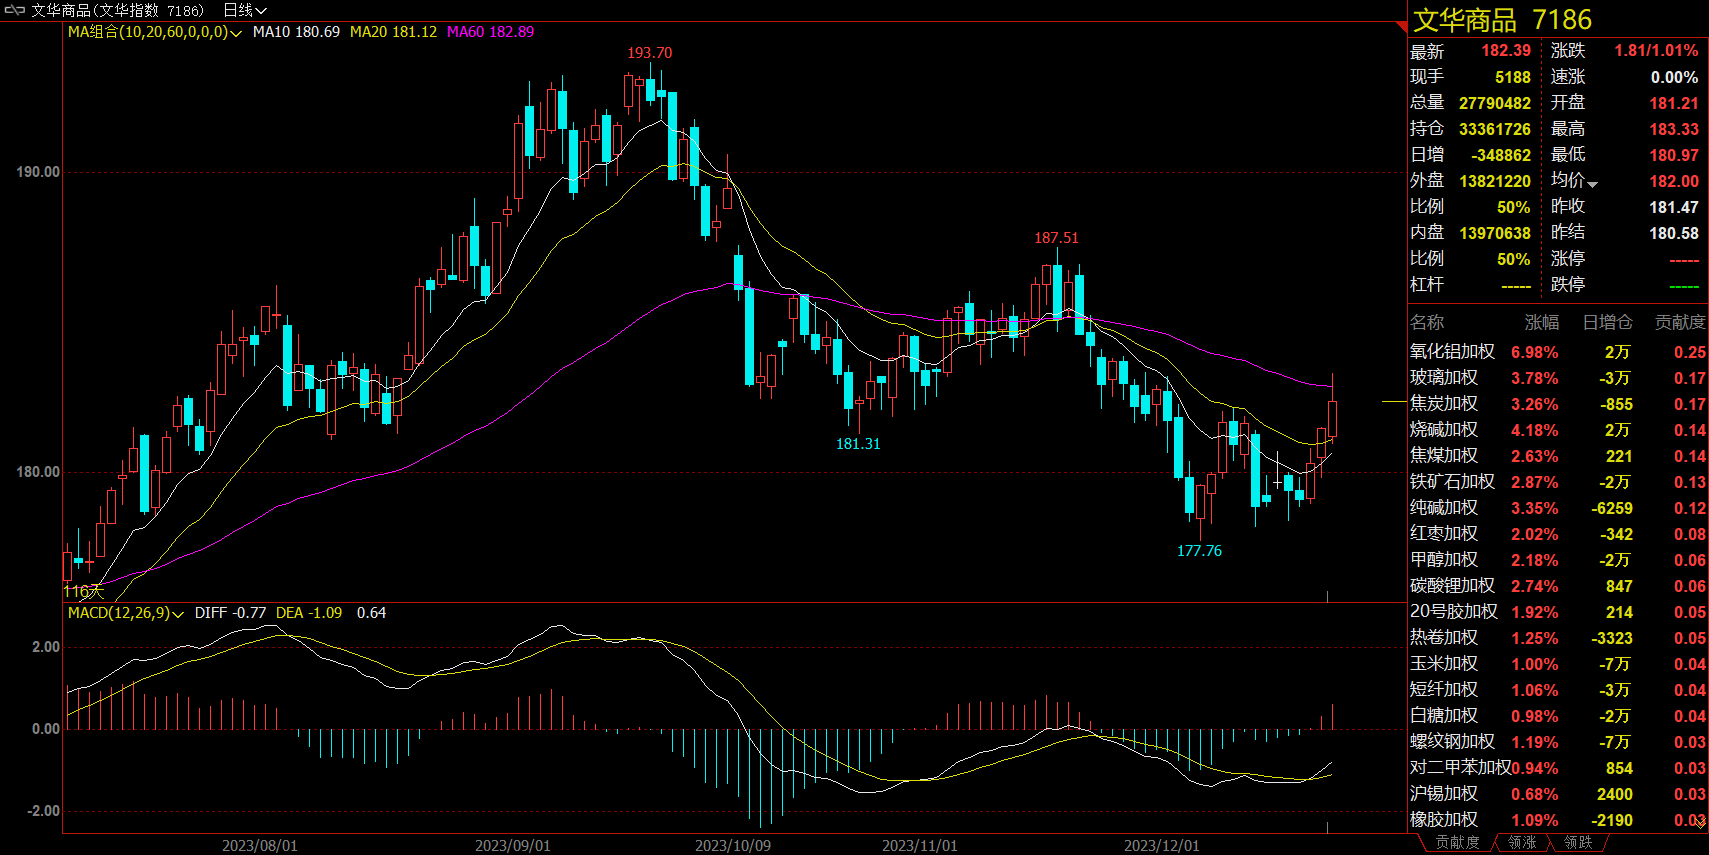
Task: Select the 热卷加权 row
Action: tap(1558, 638)
